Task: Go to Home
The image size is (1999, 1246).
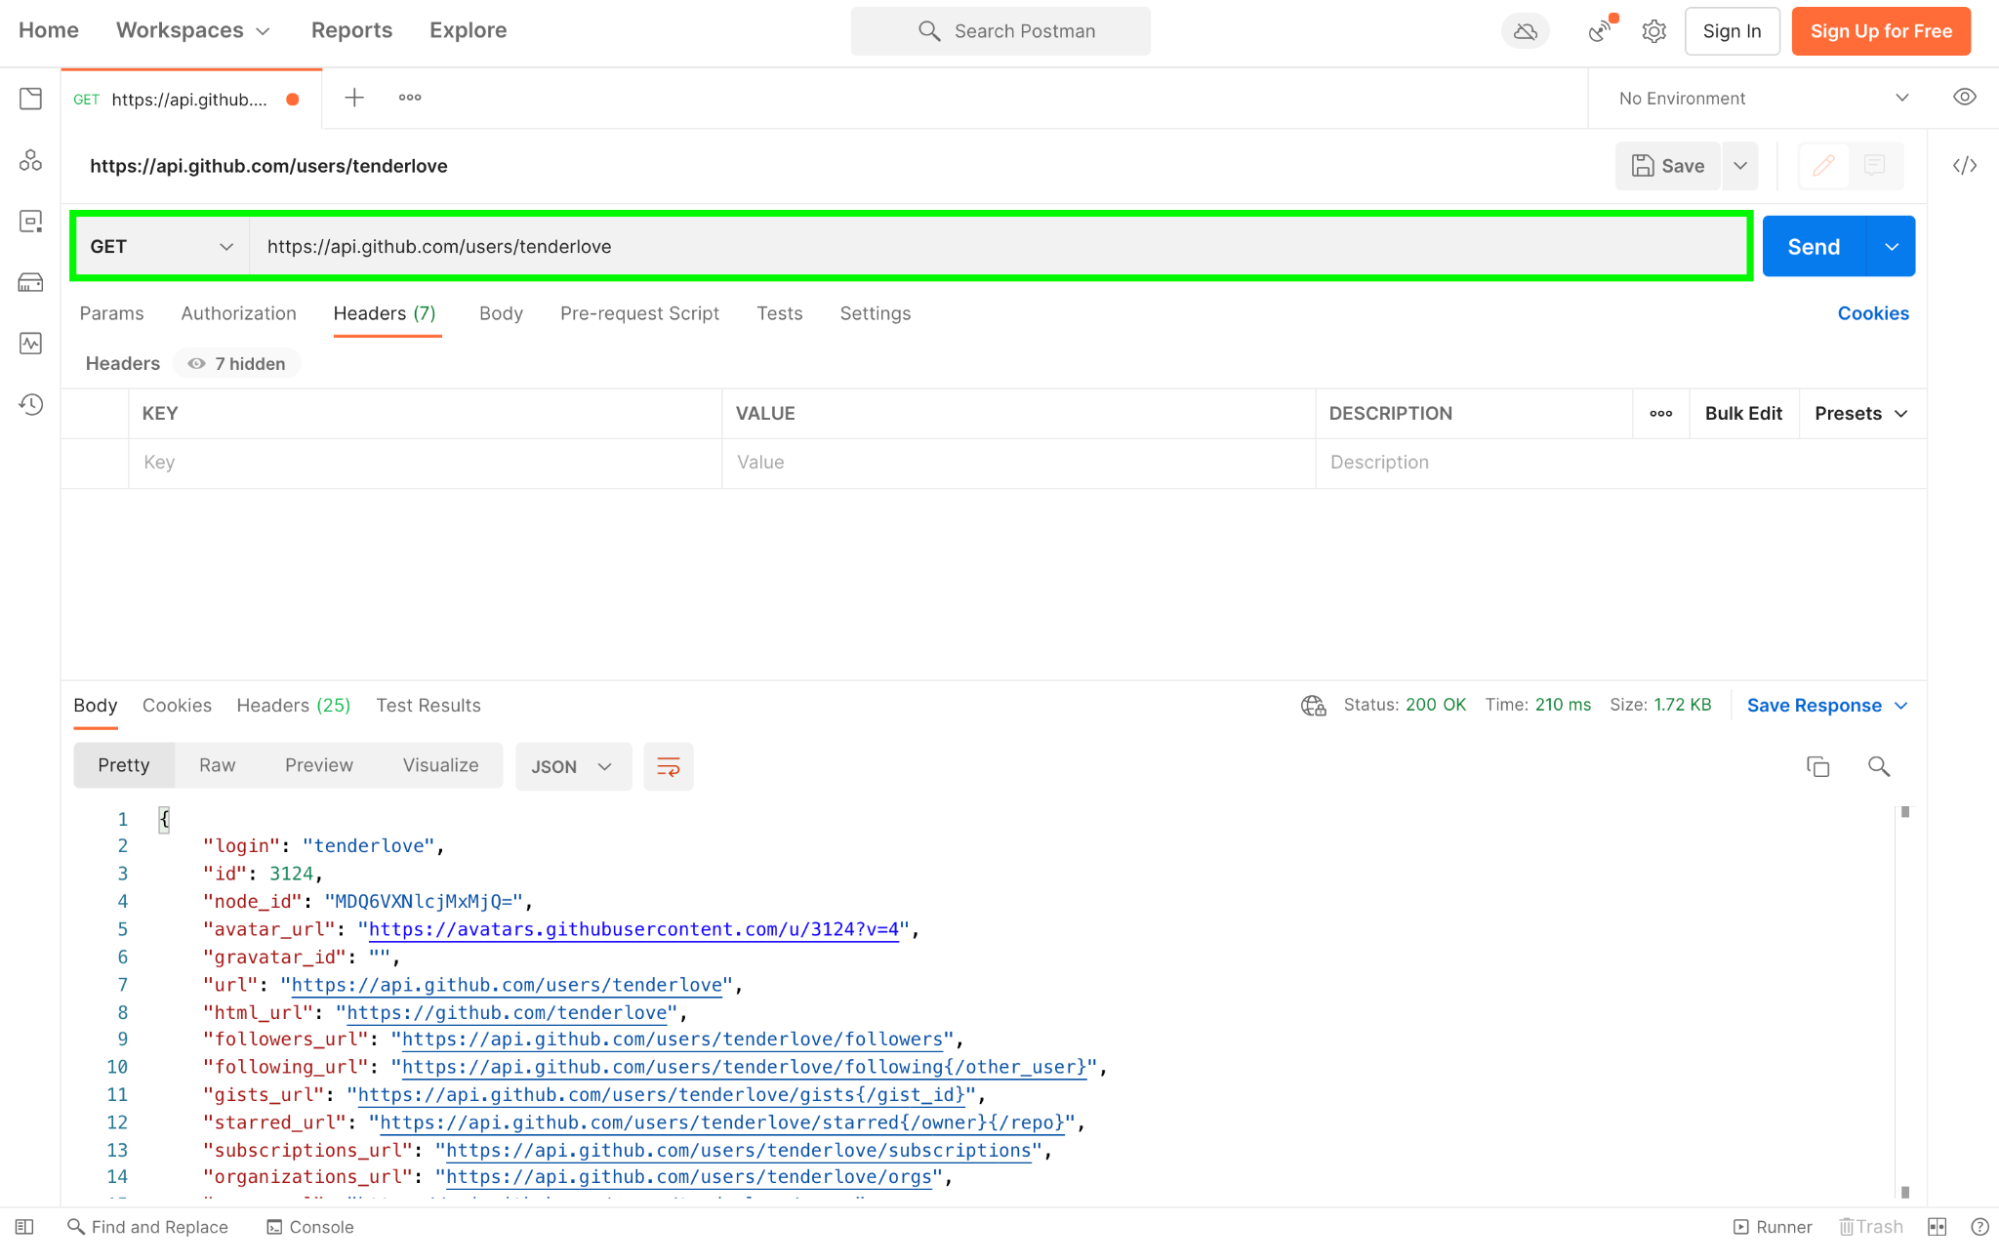Action: click(x=48, y=30)
